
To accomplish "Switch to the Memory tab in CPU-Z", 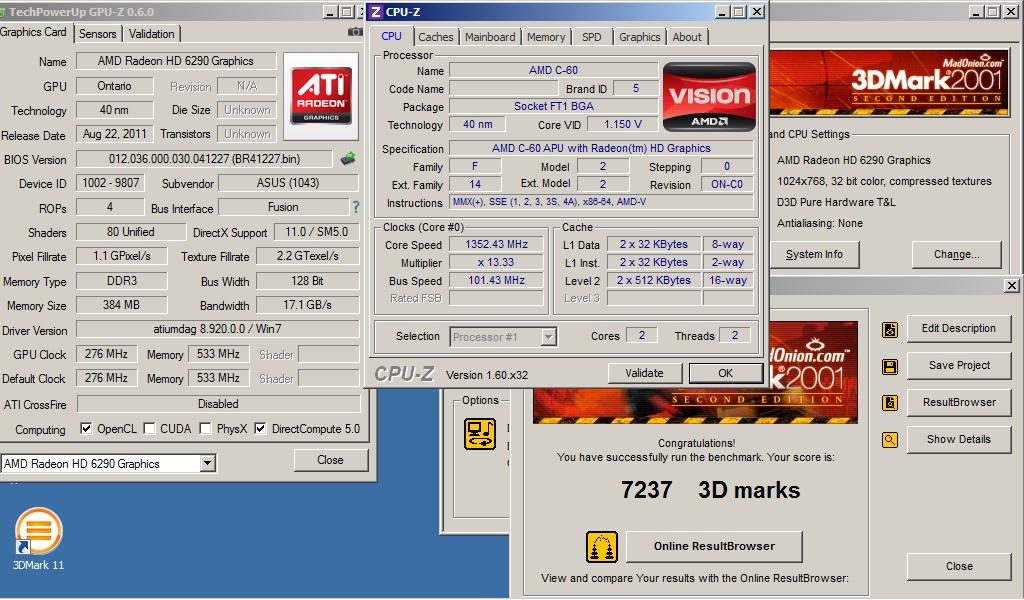I will (546, 37).
